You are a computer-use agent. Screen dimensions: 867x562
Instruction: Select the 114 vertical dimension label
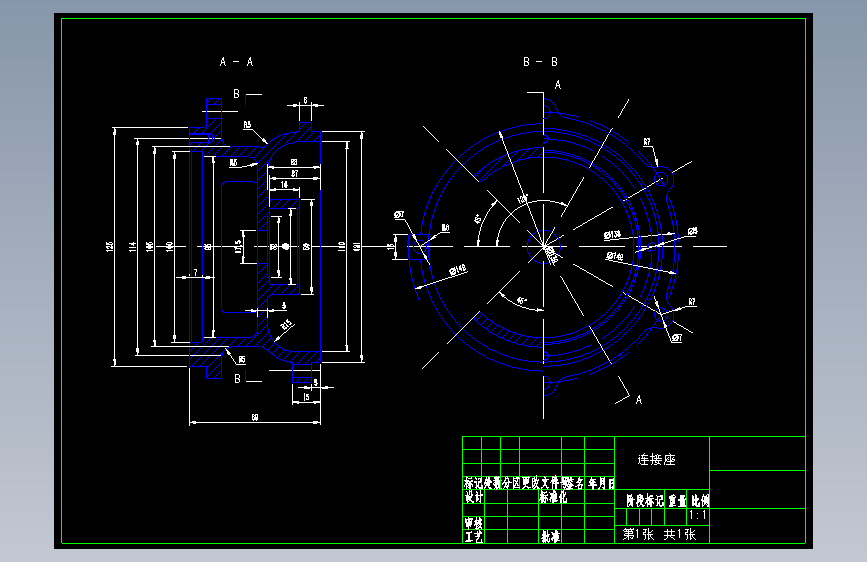(133, 246)
